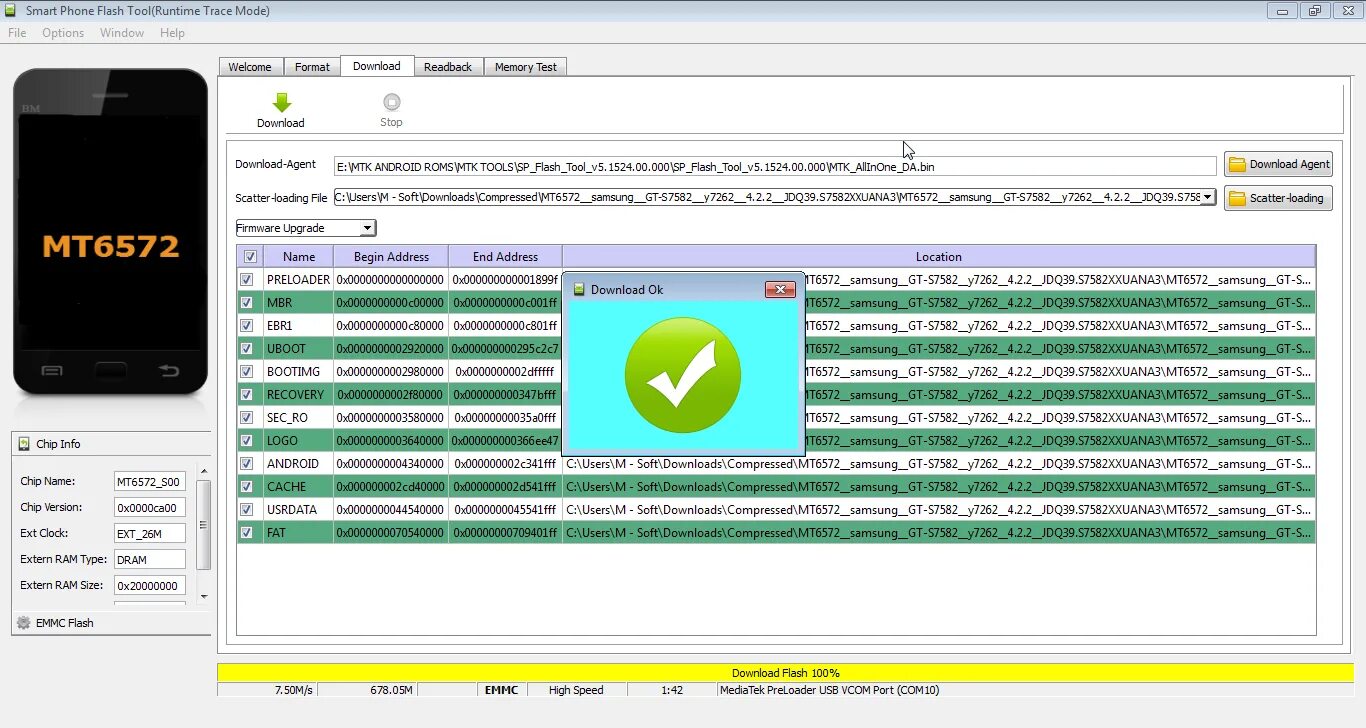Click the Extern RAM Size value field
Viewport: 1366px width, 728px height.
tap(150, 586)
